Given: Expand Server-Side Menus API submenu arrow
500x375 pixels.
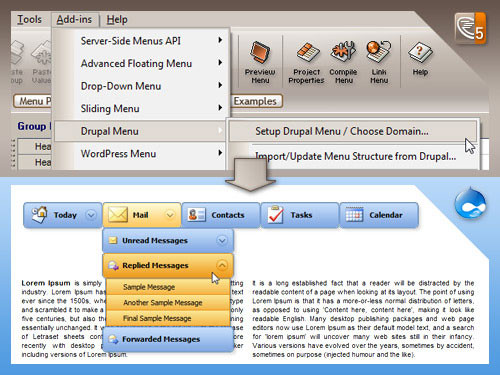Looking at the screenshot, I should (220, 40).
